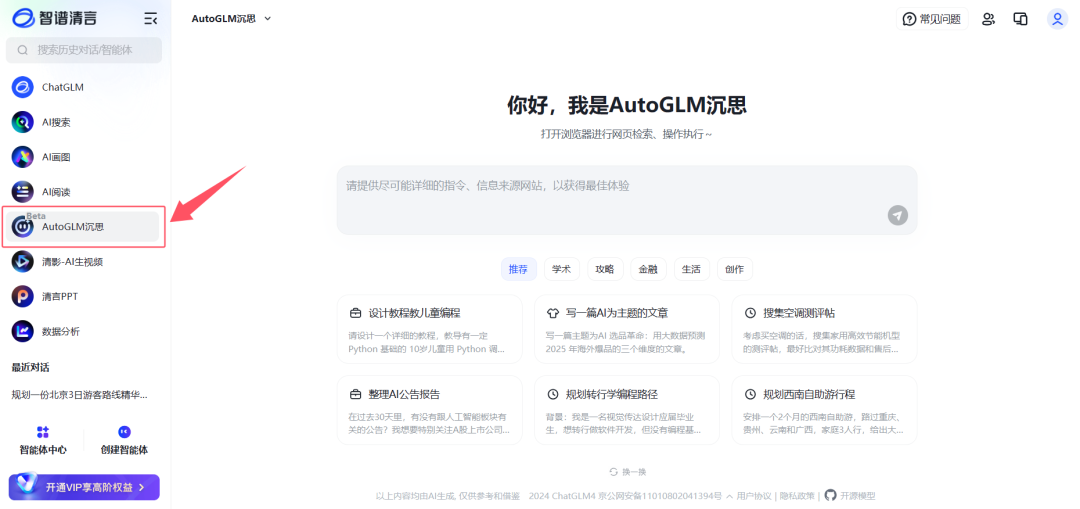Viewport: 1080px width, 509px height.
Task: Click refresh icon next to 换一换
Action: 614,472
